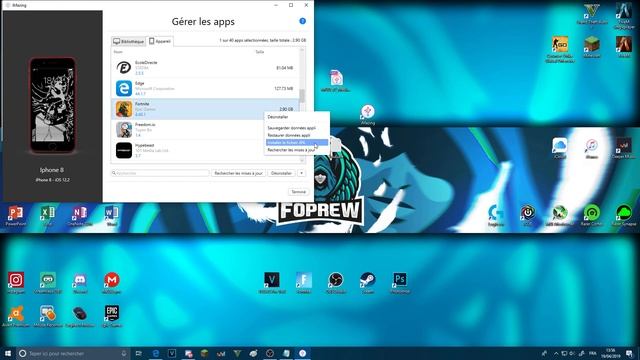Select the Hypebeast app icon

click(x=124, y=150)
